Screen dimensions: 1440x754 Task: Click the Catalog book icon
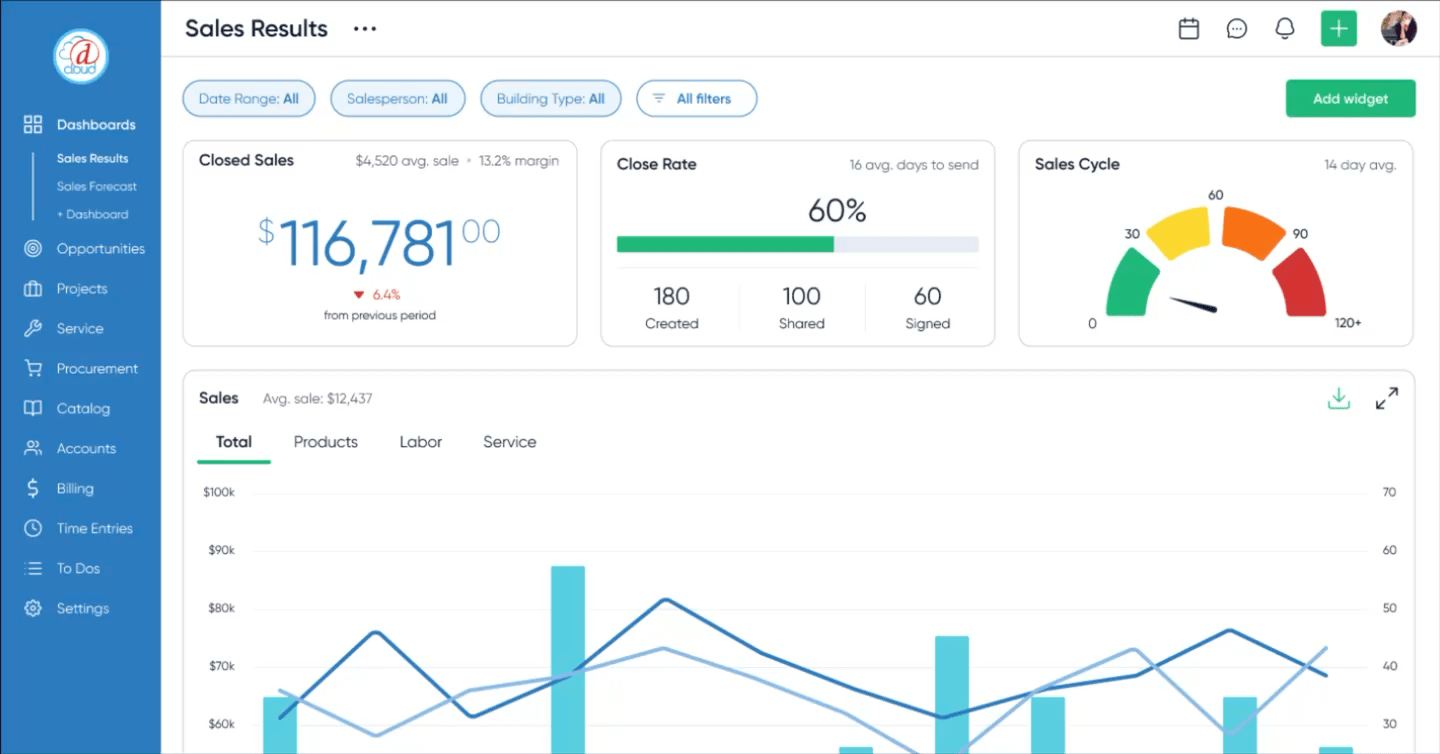pyautogui.click(x=34, y=408)
